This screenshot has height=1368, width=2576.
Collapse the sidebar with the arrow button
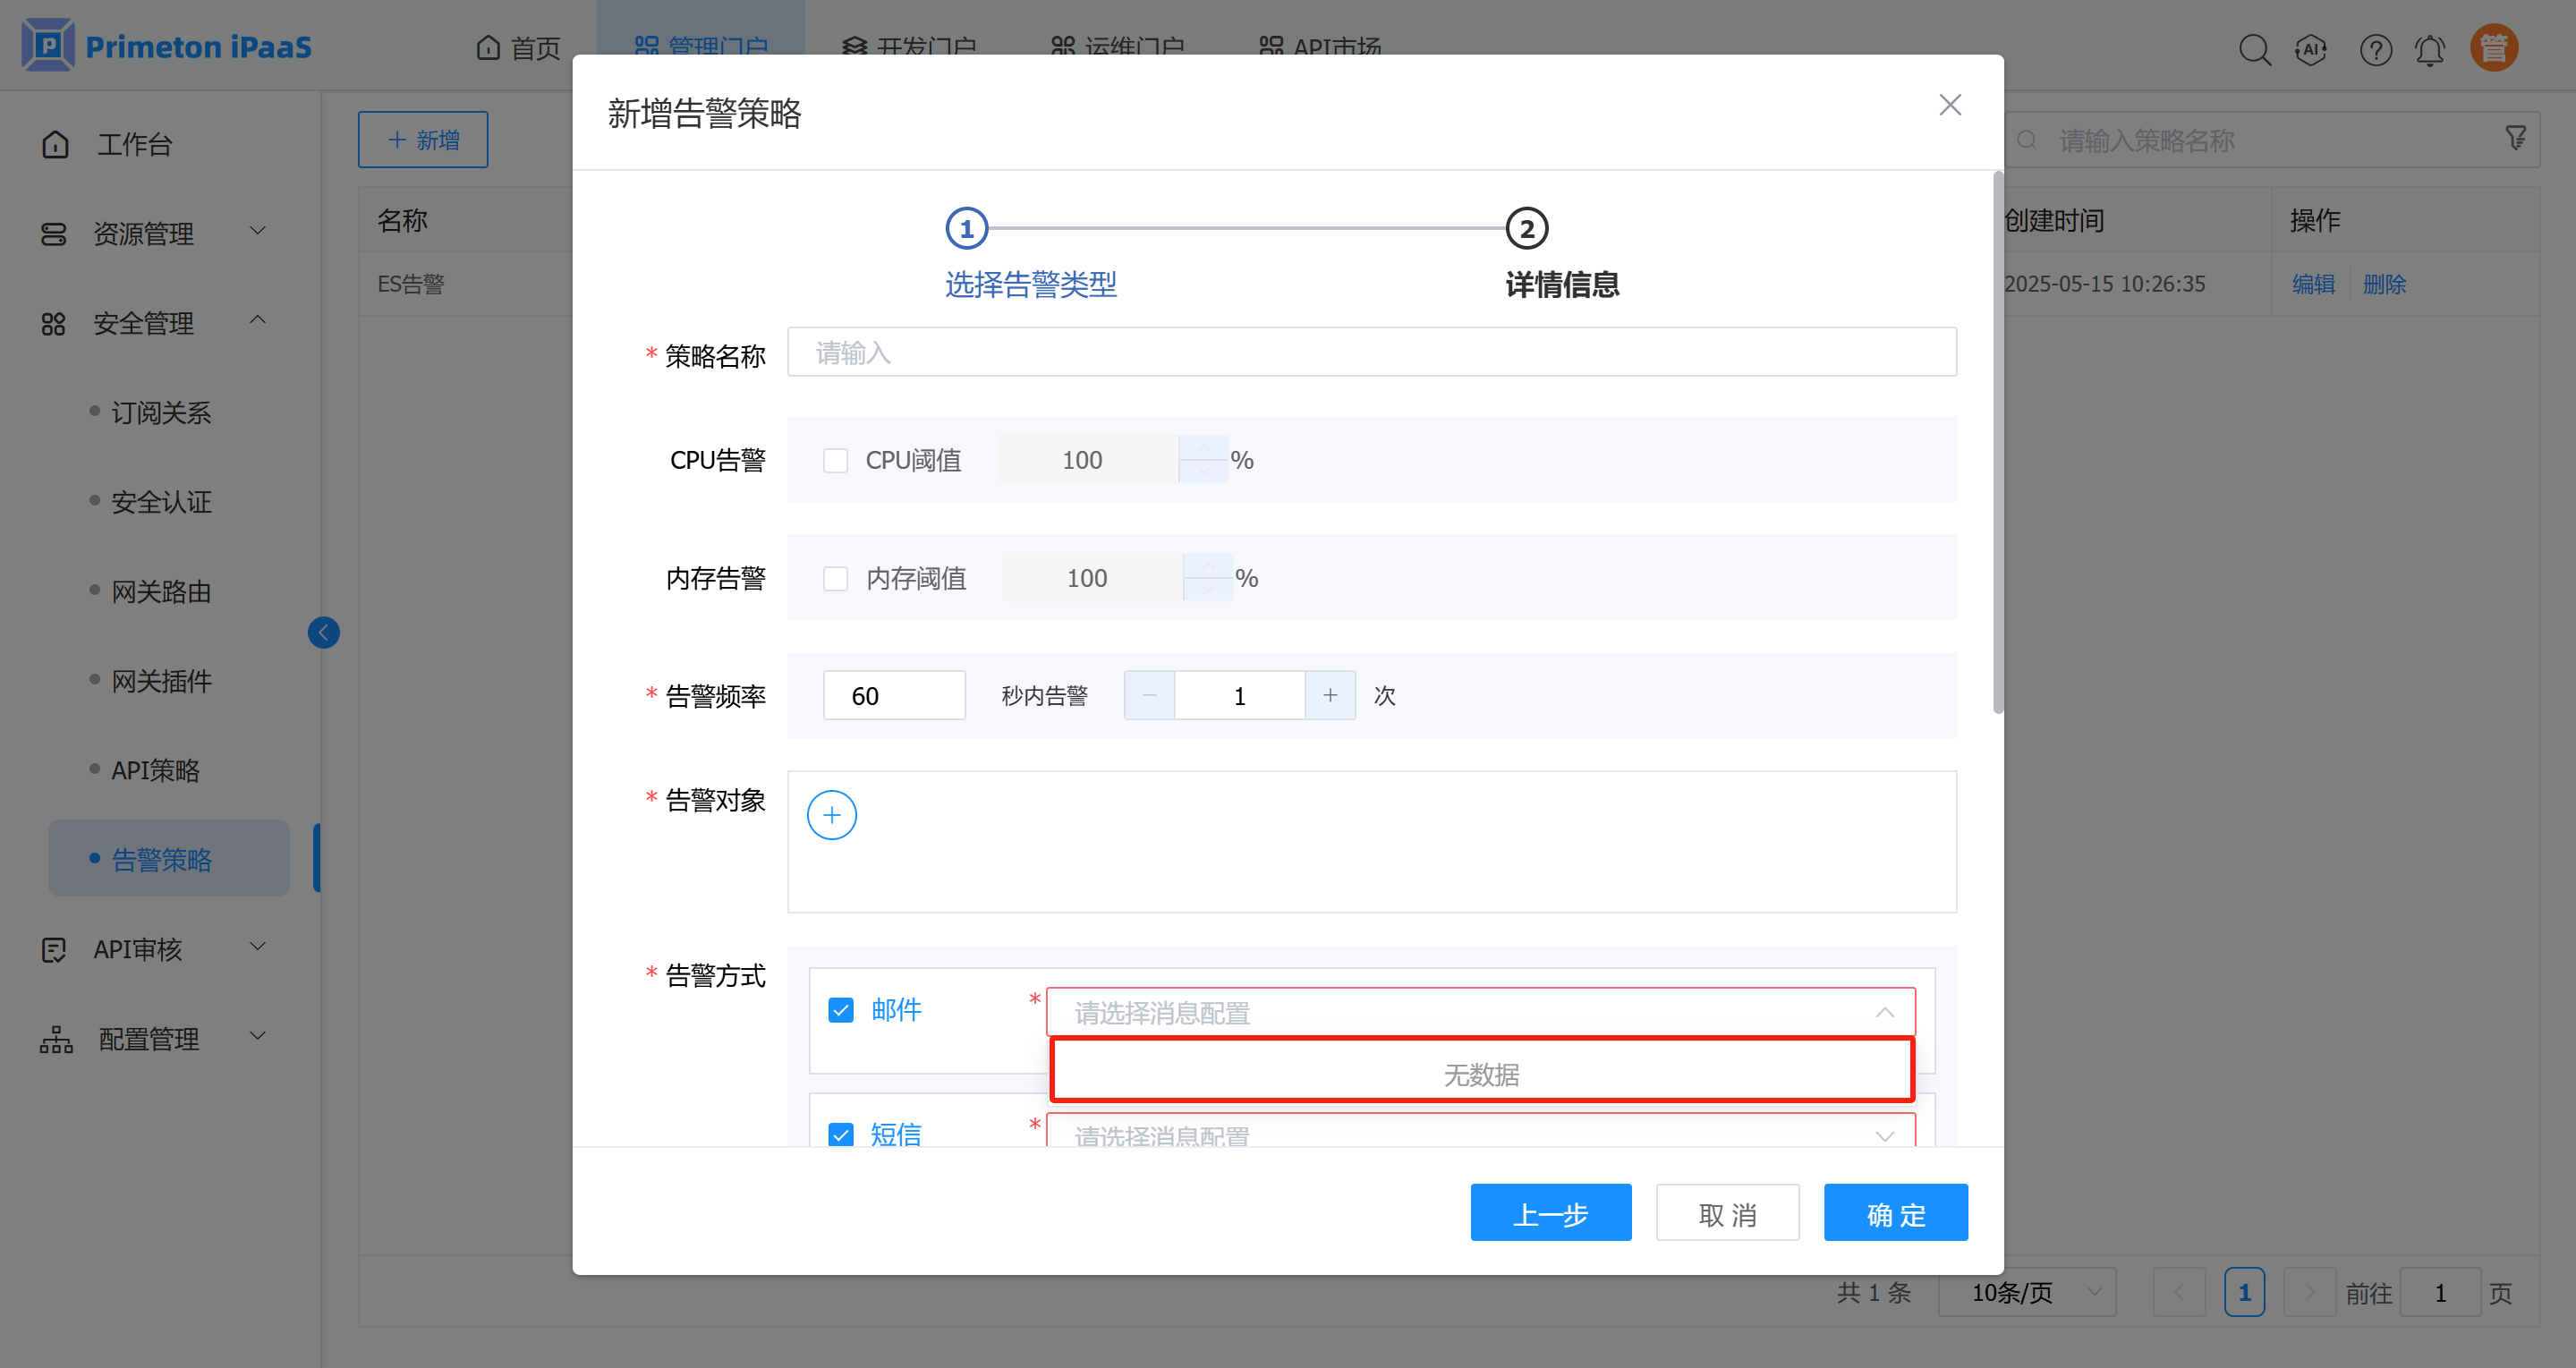[x=323, y=632]
